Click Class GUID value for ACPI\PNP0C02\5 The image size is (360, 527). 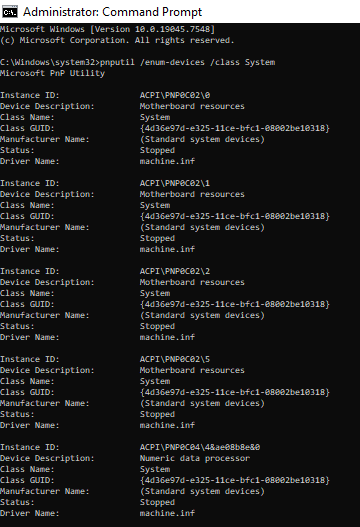pos(235,393)
